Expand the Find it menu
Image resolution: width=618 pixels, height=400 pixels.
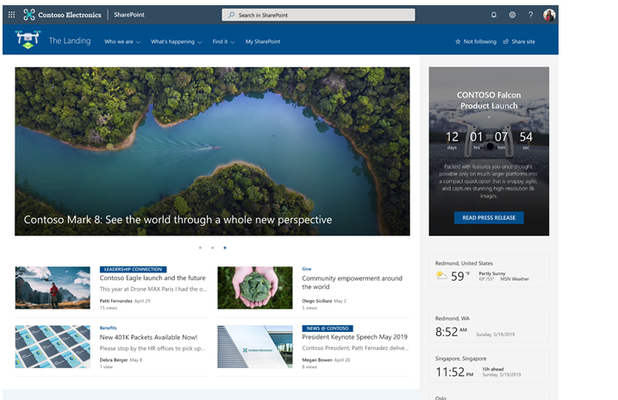pyautogui.click(x=223, y=42)
